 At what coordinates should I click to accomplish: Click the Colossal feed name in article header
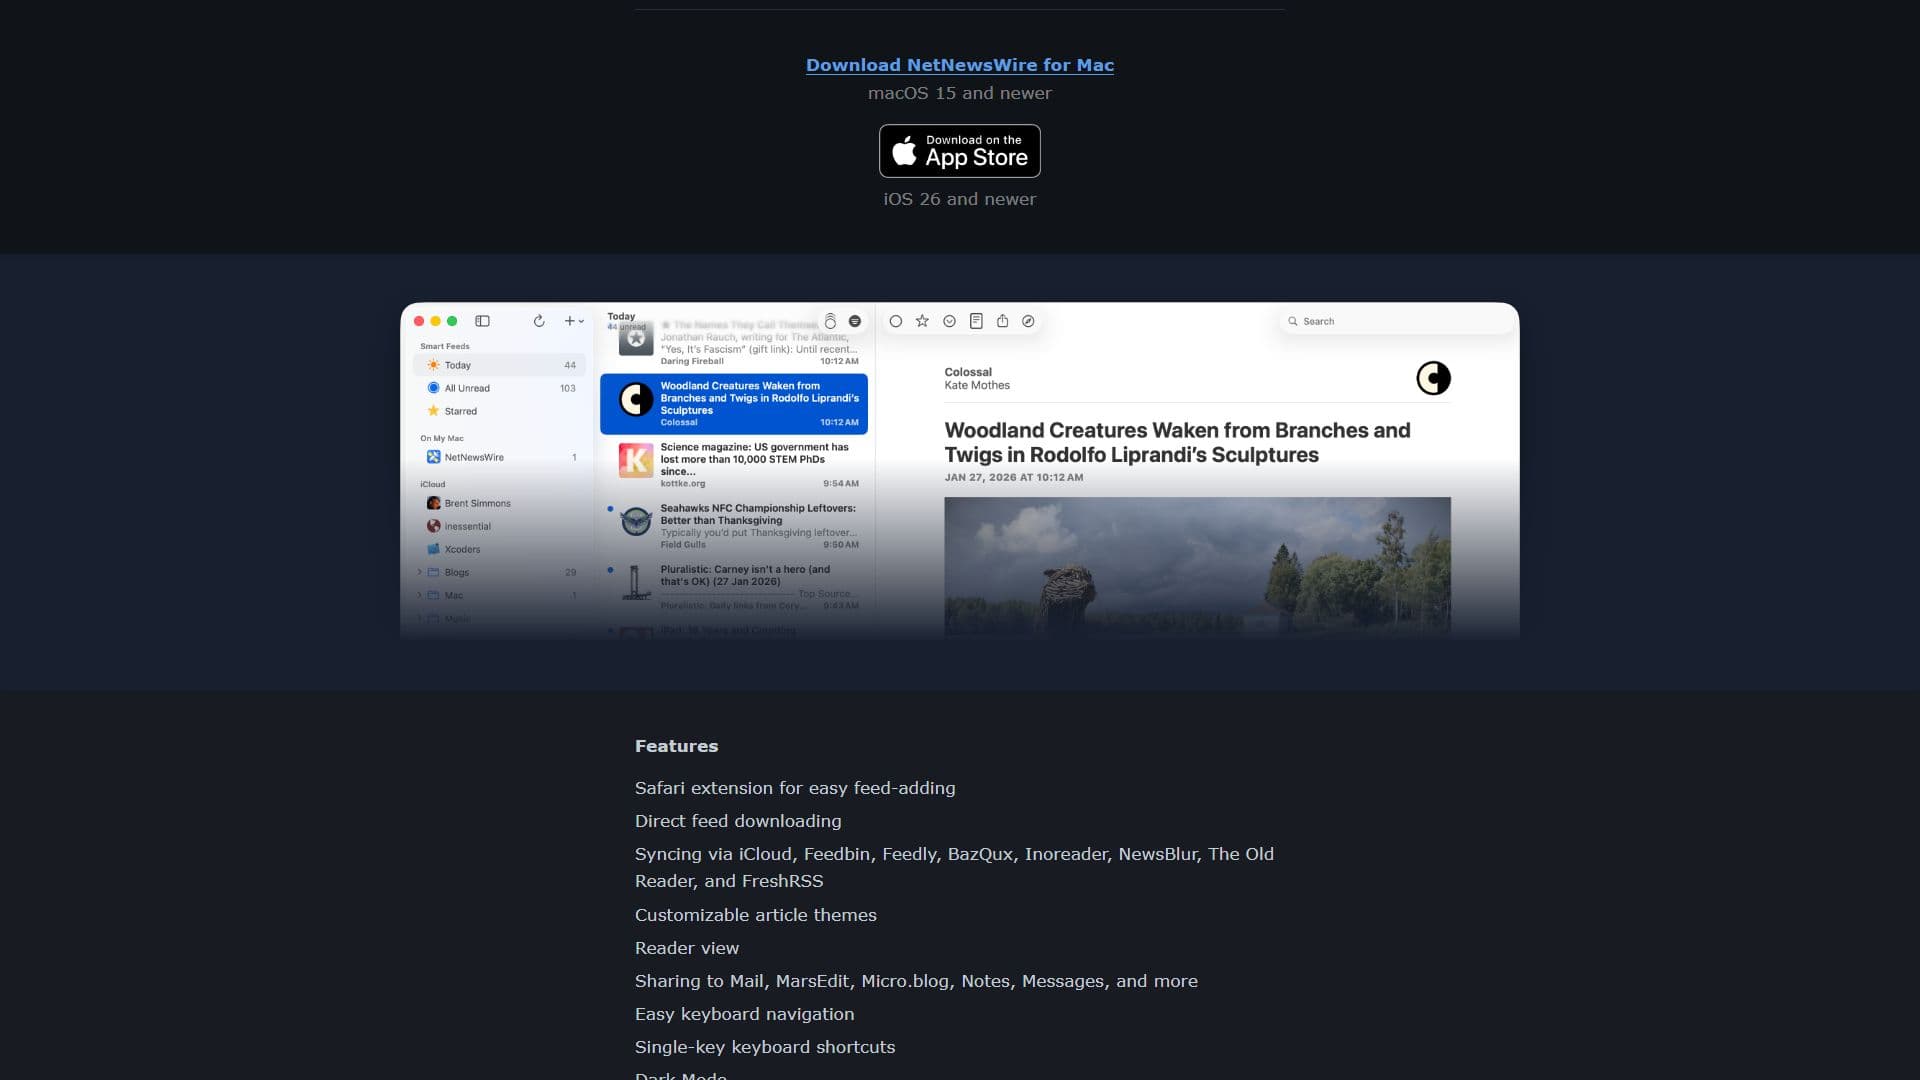[x=968, y=372]
